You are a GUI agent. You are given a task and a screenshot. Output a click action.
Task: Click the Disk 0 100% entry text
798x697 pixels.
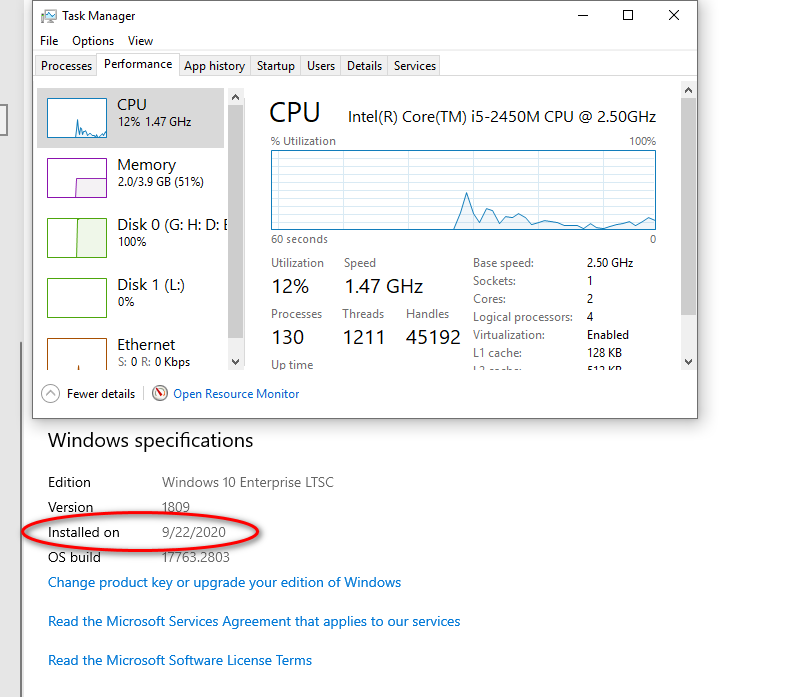tap(131, 242)
